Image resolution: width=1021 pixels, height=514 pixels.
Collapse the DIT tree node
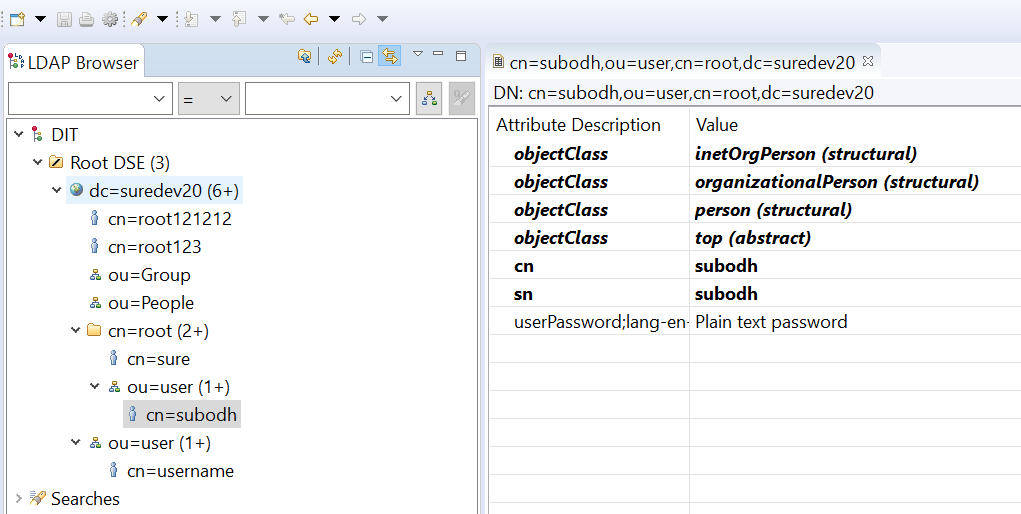[x=18, y=135]
